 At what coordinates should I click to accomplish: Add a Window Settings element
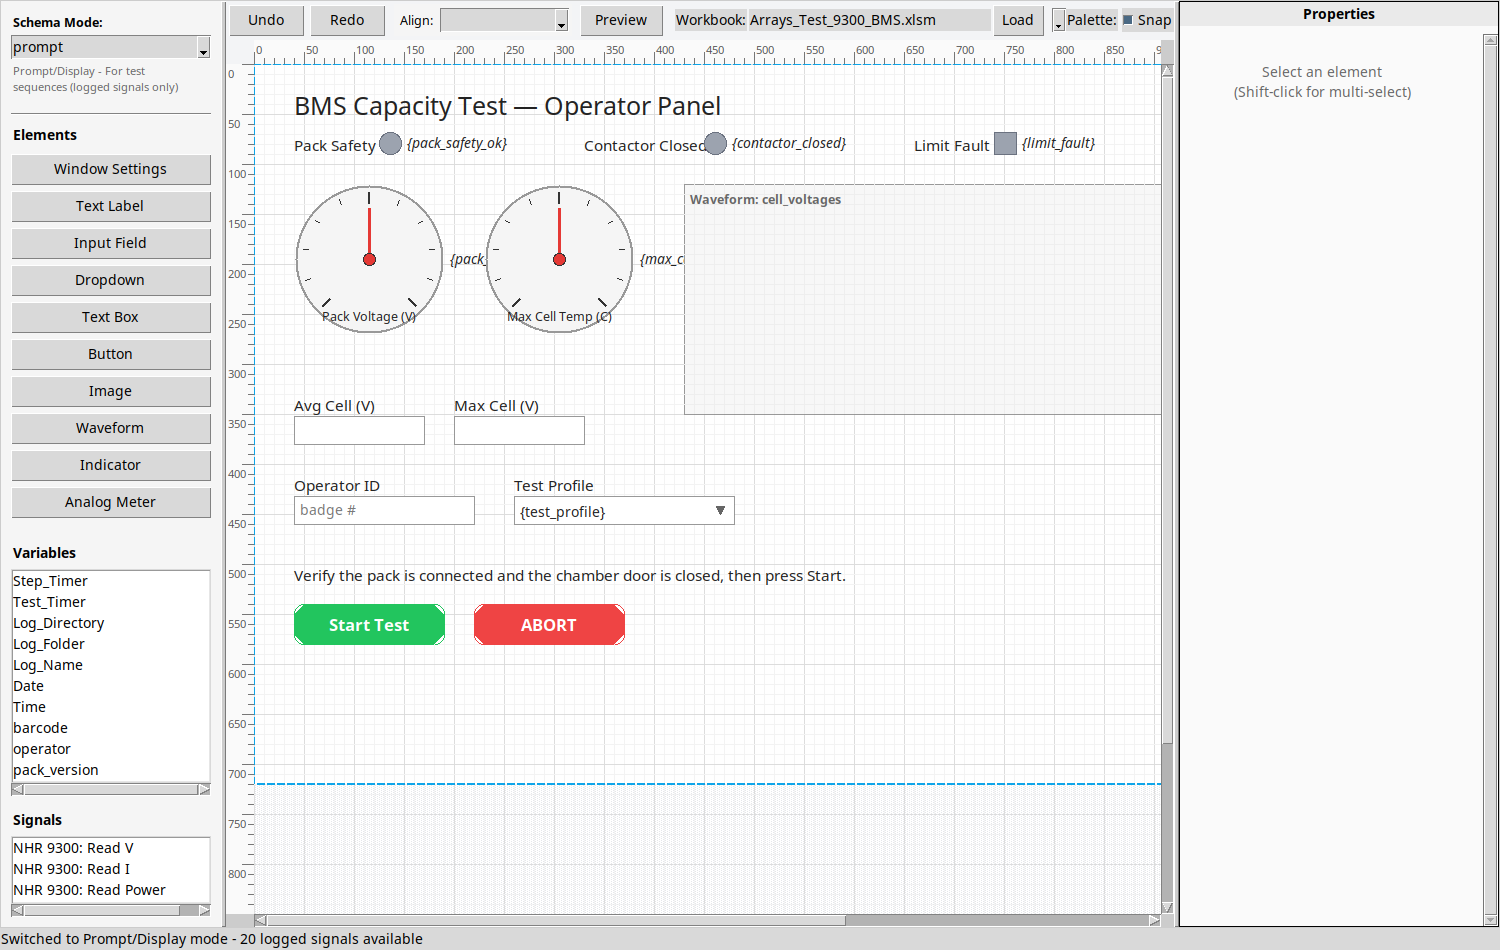pyautogui.click(x=111, y=169)
